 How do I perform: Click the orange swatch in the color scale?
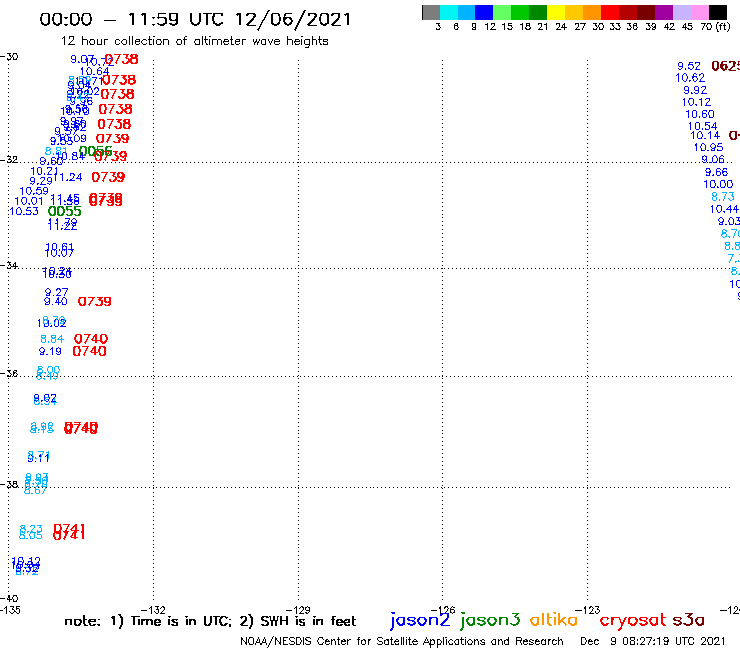(592, 12)
